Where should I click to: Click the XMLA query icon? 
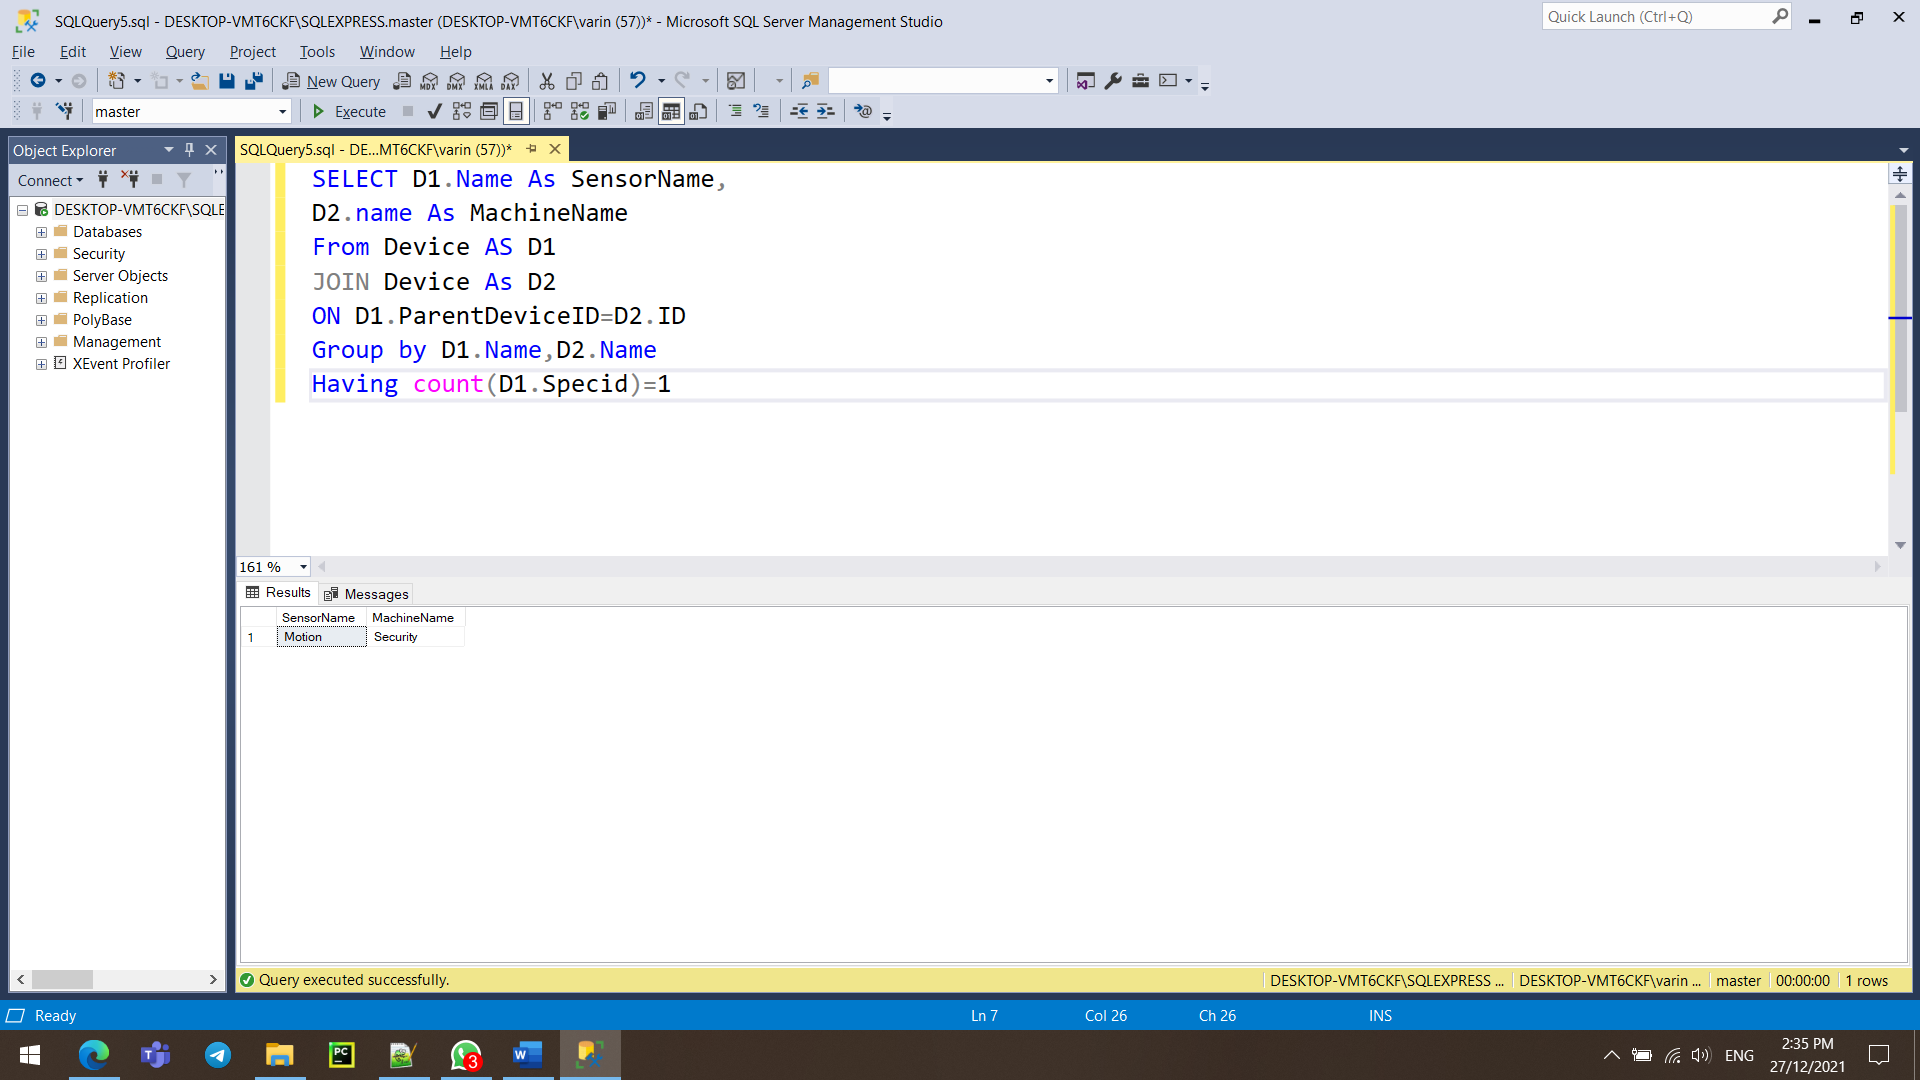(x=484, y=81)
